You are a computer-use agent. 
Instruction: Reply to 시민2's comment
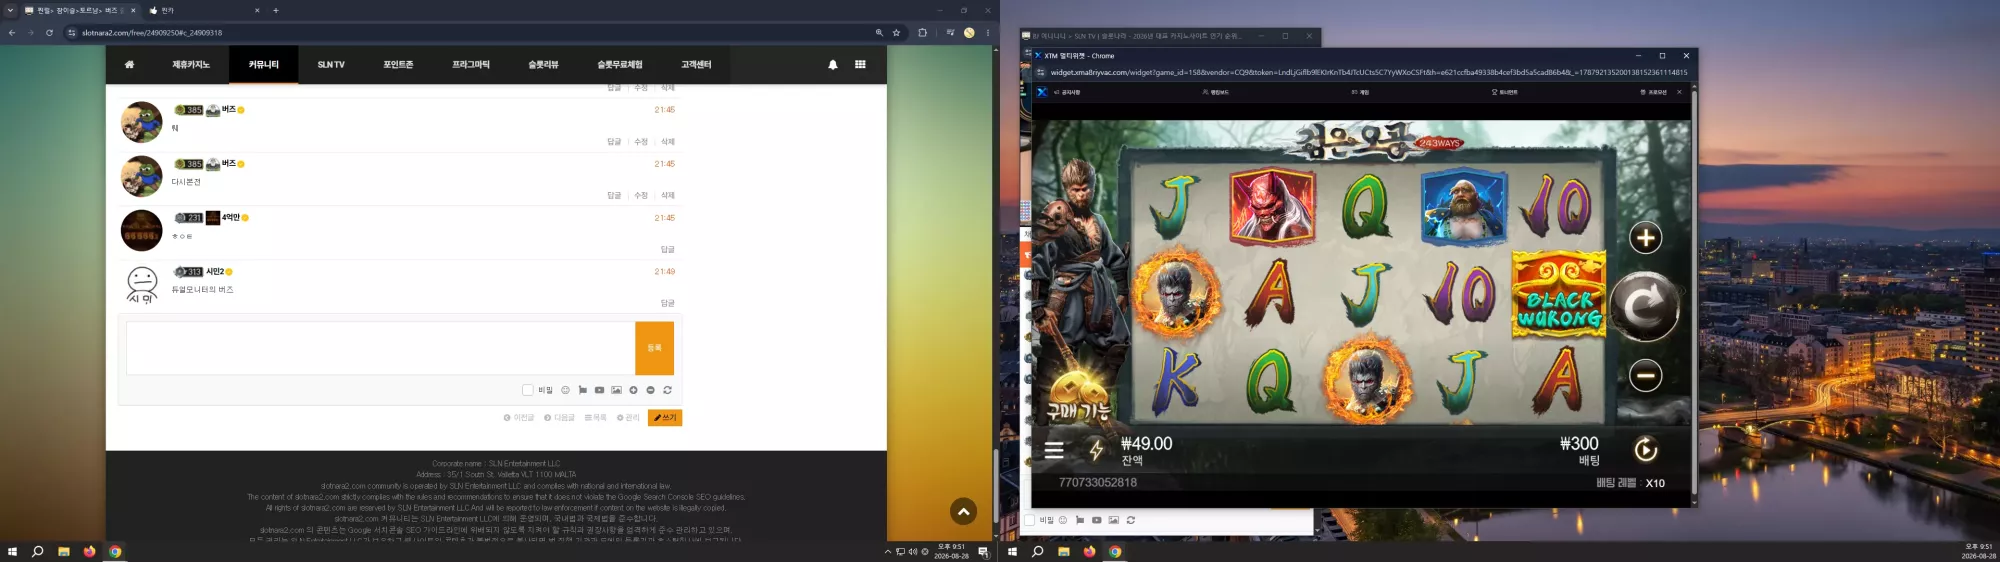coord(667,303)
